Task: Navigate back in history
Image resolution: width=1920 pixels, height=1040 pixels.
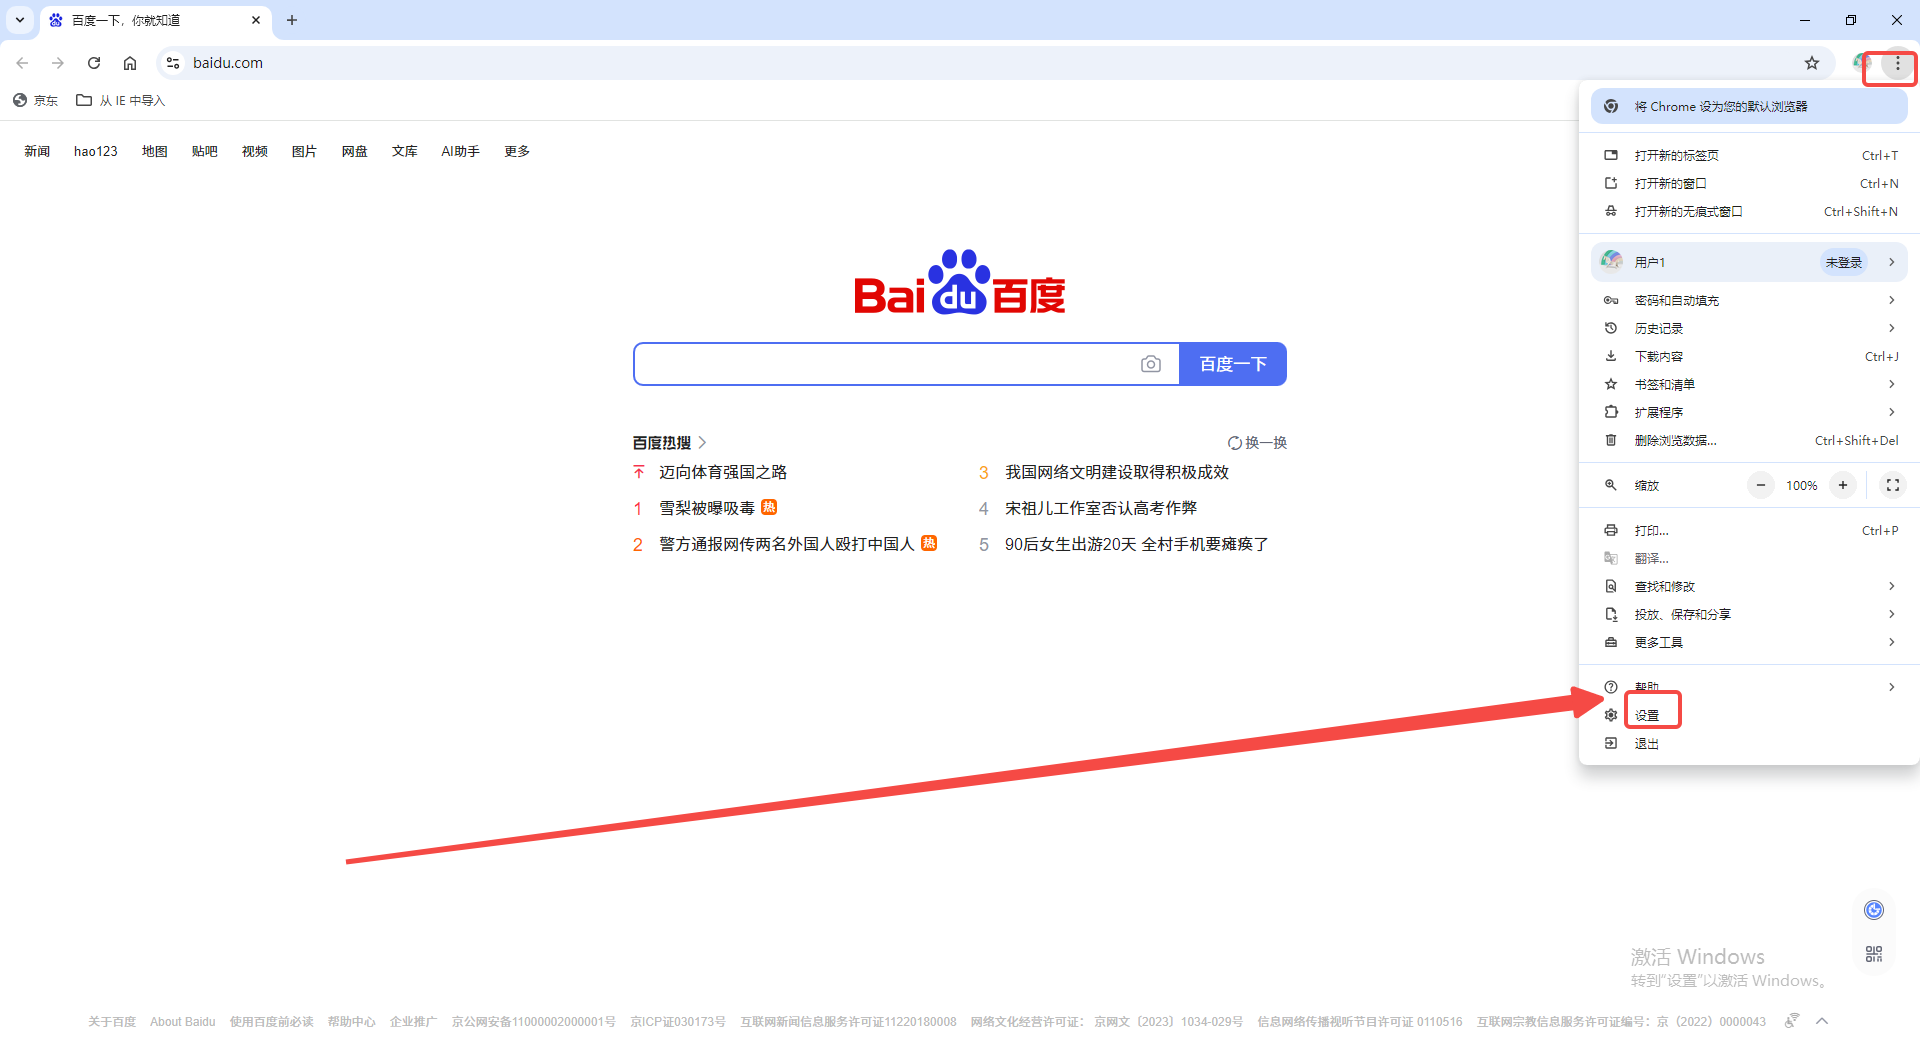Action: click(22, 63)
